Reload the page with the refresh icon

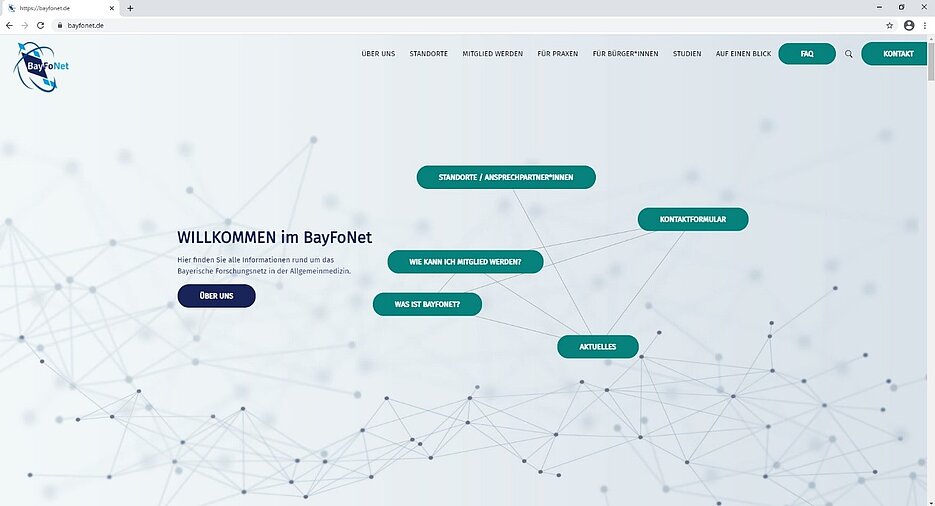pyautogui.click(x=40, y=25)
